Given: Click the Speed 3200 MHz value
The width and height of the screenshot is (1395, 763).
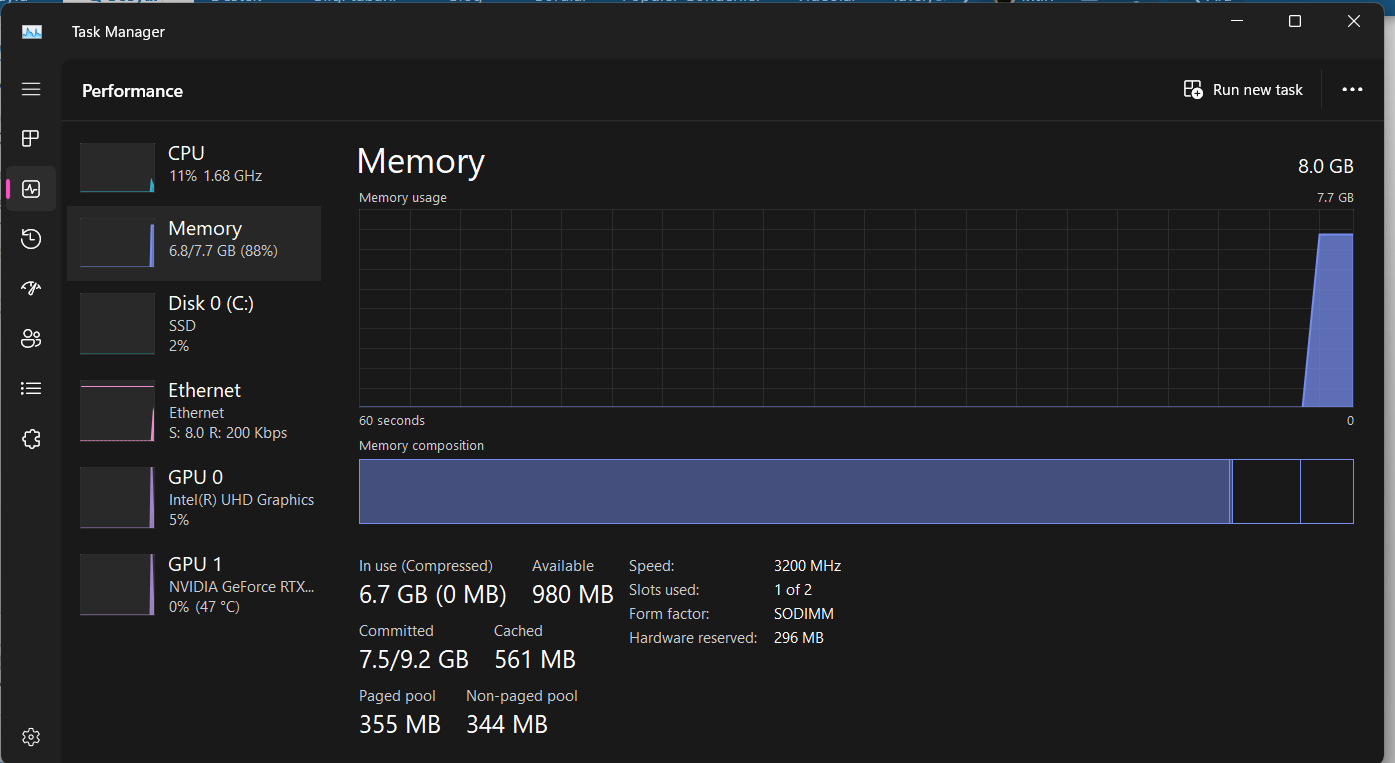Looking at the screenshot, I should tap(807, 566).
